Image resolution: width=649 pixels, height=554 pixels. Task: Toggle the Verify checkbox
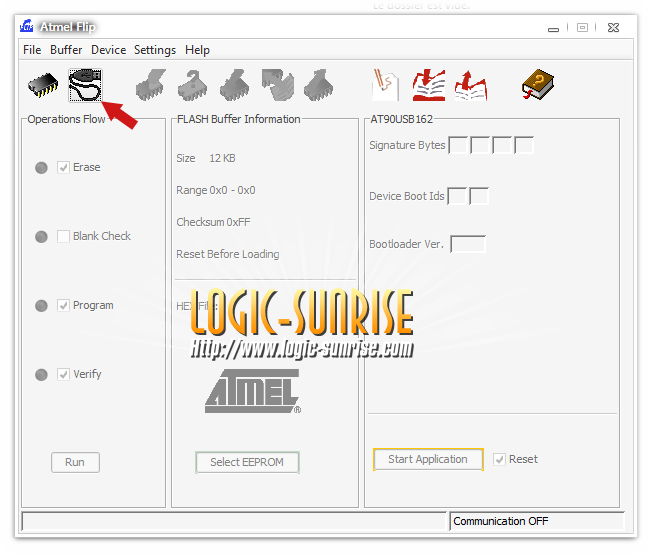click(63, 374)
